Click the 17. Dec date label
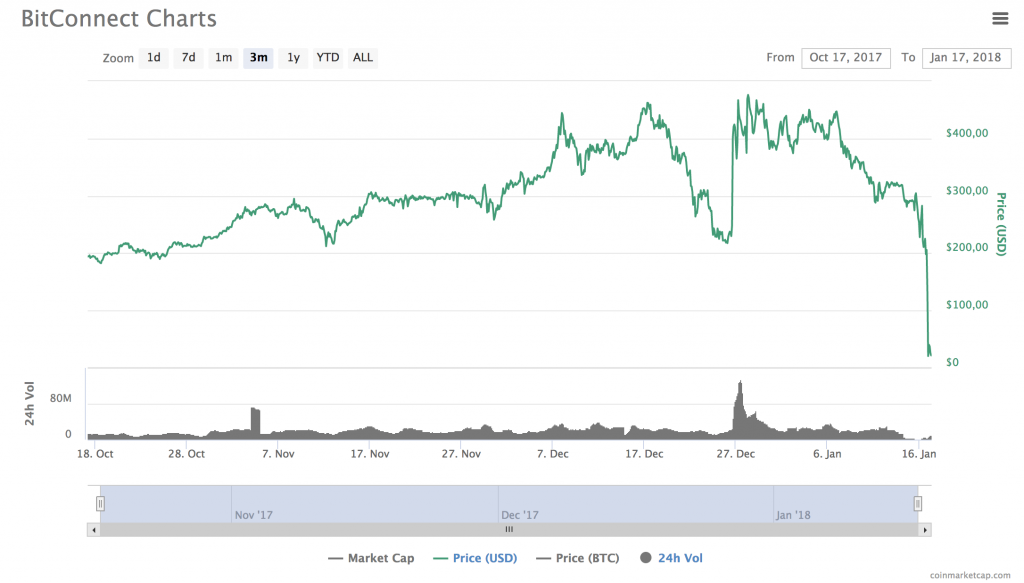Screen dimensions: 1024x583 tap(644, 454)
